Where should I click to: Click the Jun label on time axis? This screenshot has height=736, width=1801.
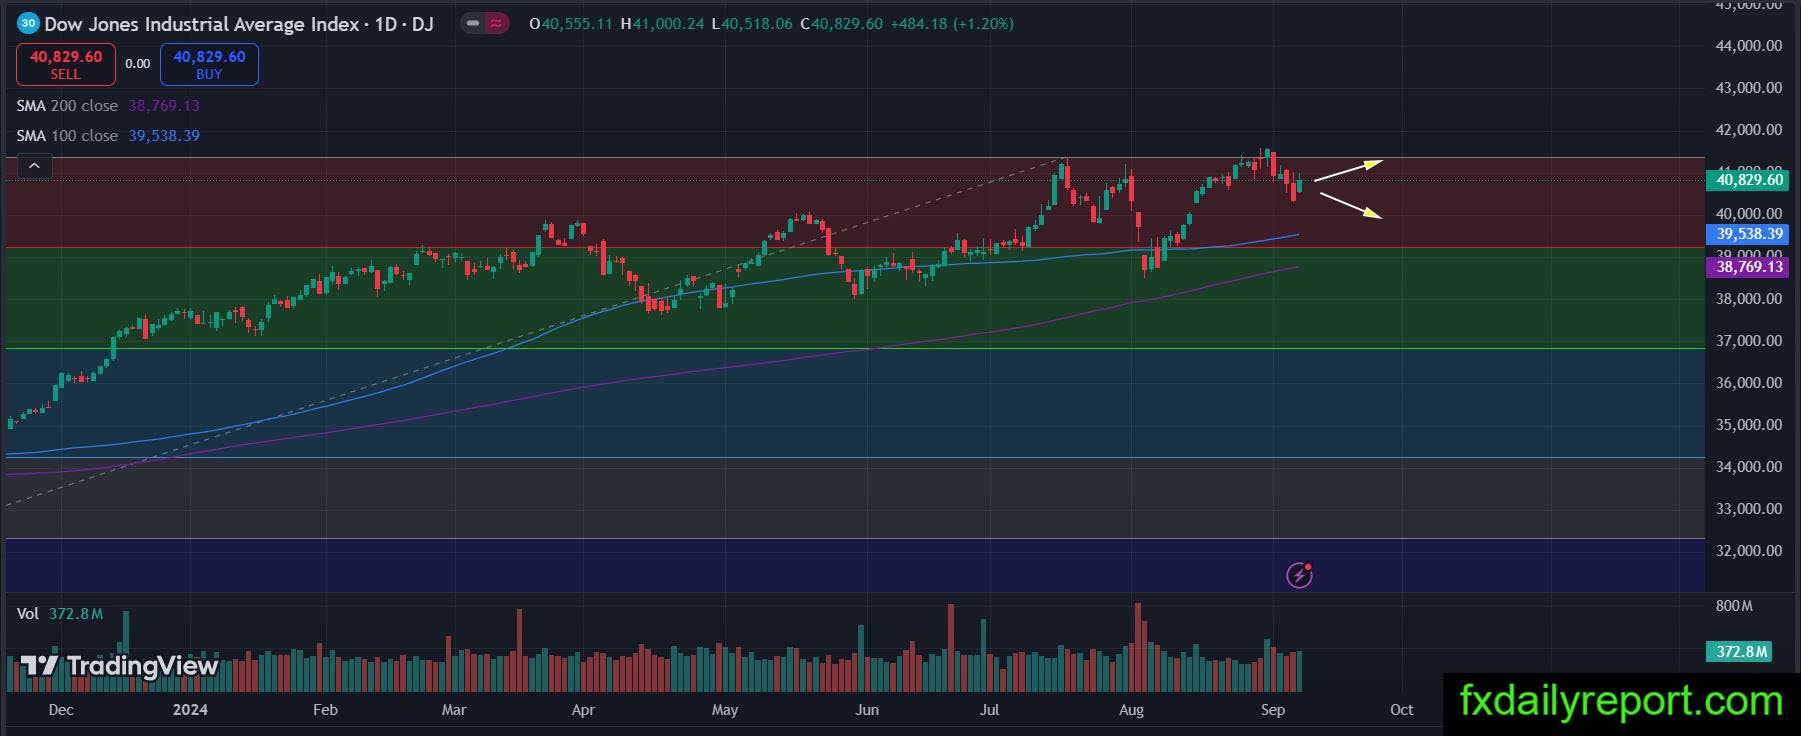point(867,710)
